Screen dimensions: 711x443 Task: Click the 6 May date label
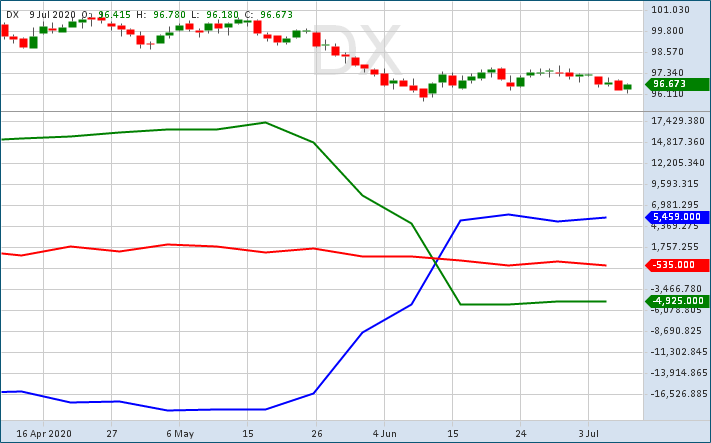[x=180, y=434]
